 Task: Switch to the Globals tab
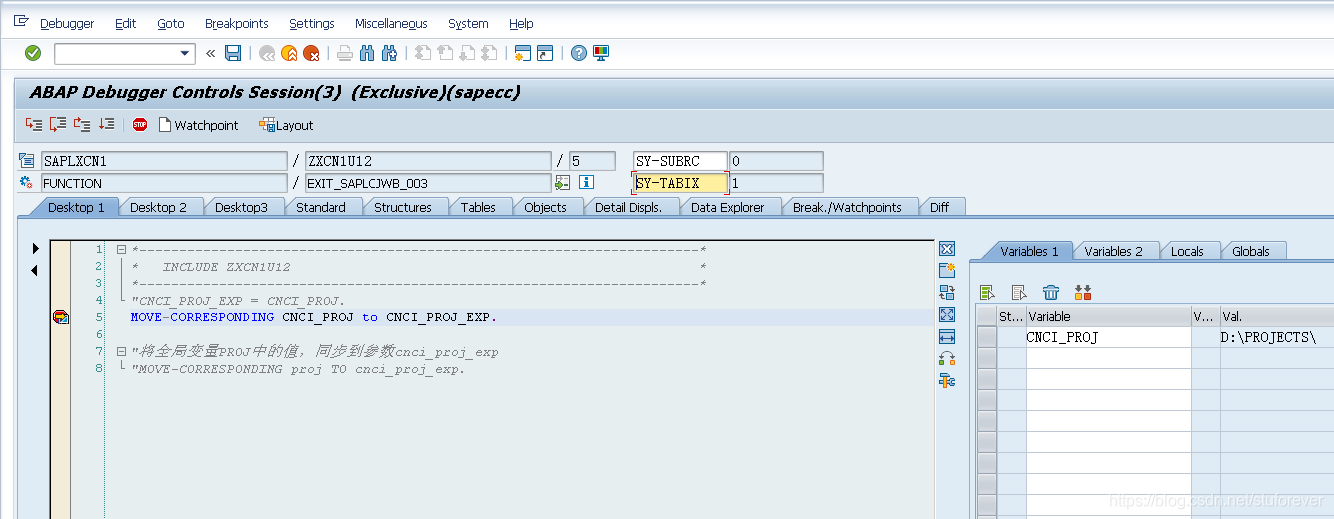point(1251,251)
